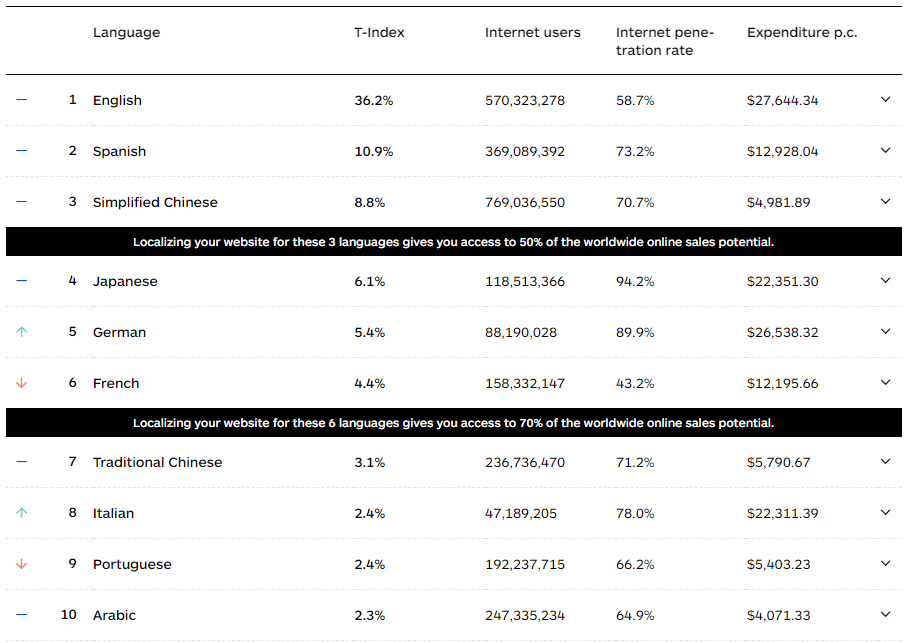
Task: Click the 50% sales potential banner
Action: (454, 242)
